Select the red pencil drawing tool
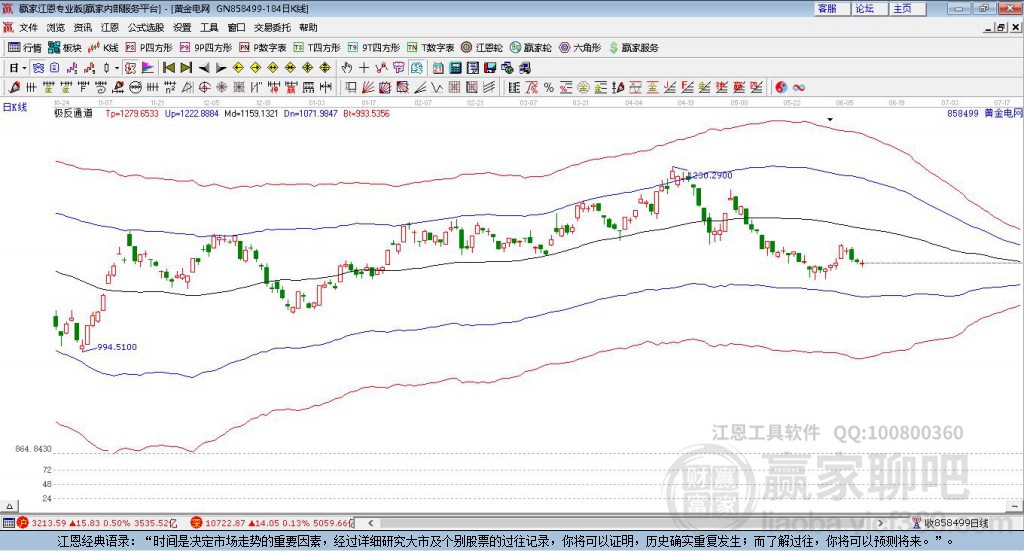 14,87
